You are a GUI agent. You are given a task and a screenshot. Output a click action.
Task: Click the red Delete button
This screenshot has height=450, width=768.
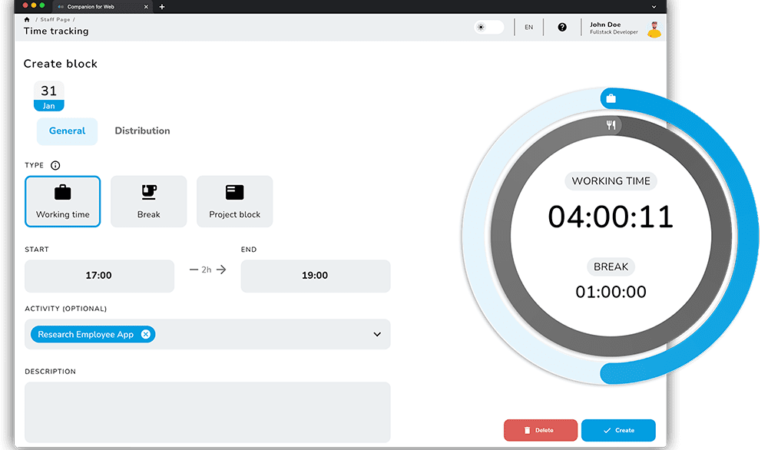540,430
